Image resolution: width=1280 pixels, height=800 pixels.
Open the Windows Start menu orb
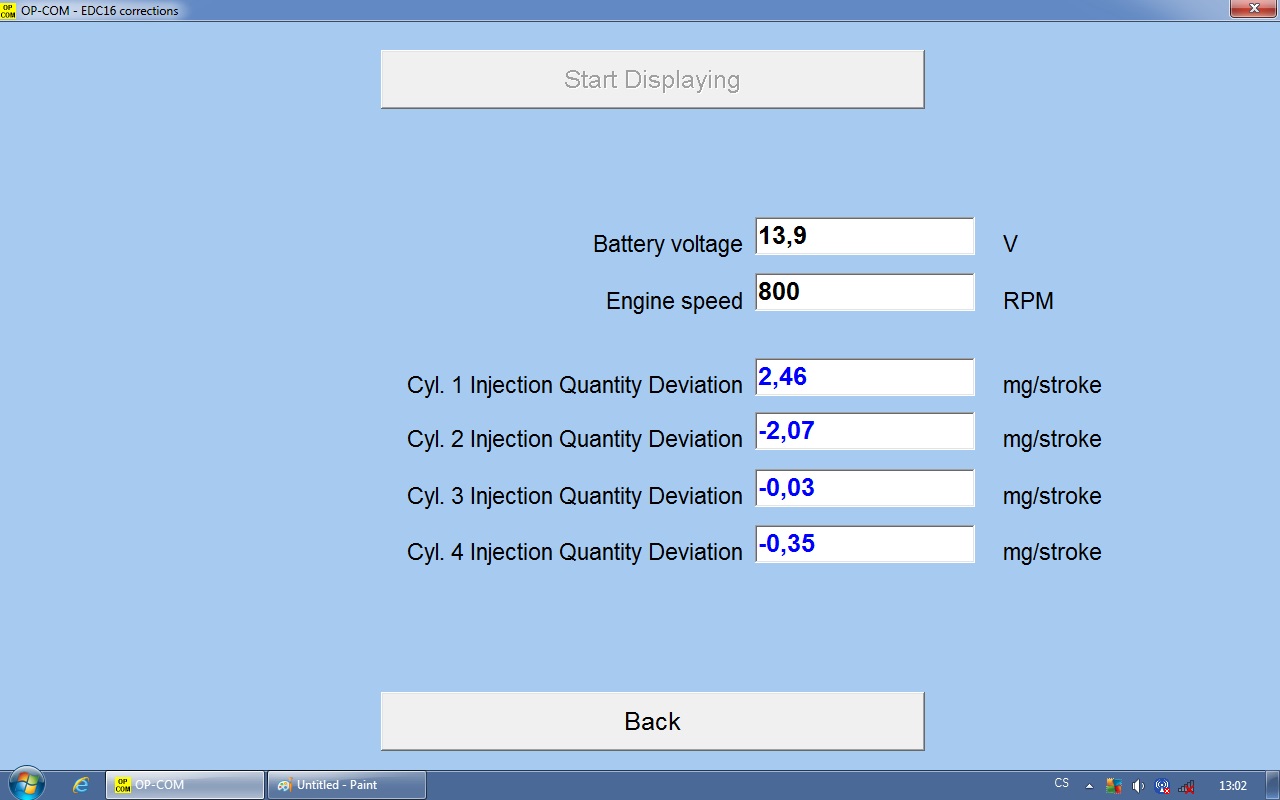[x=26, y=784]
